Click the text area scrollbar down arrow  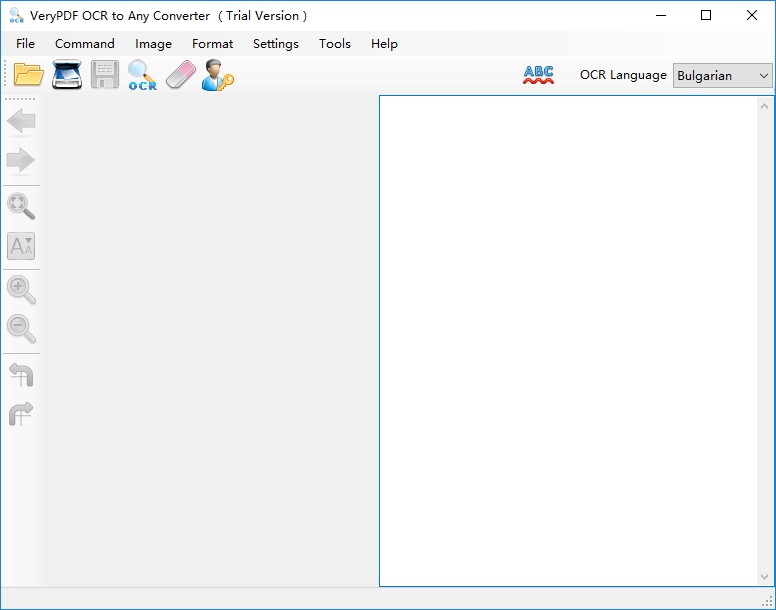coord(764,577)
